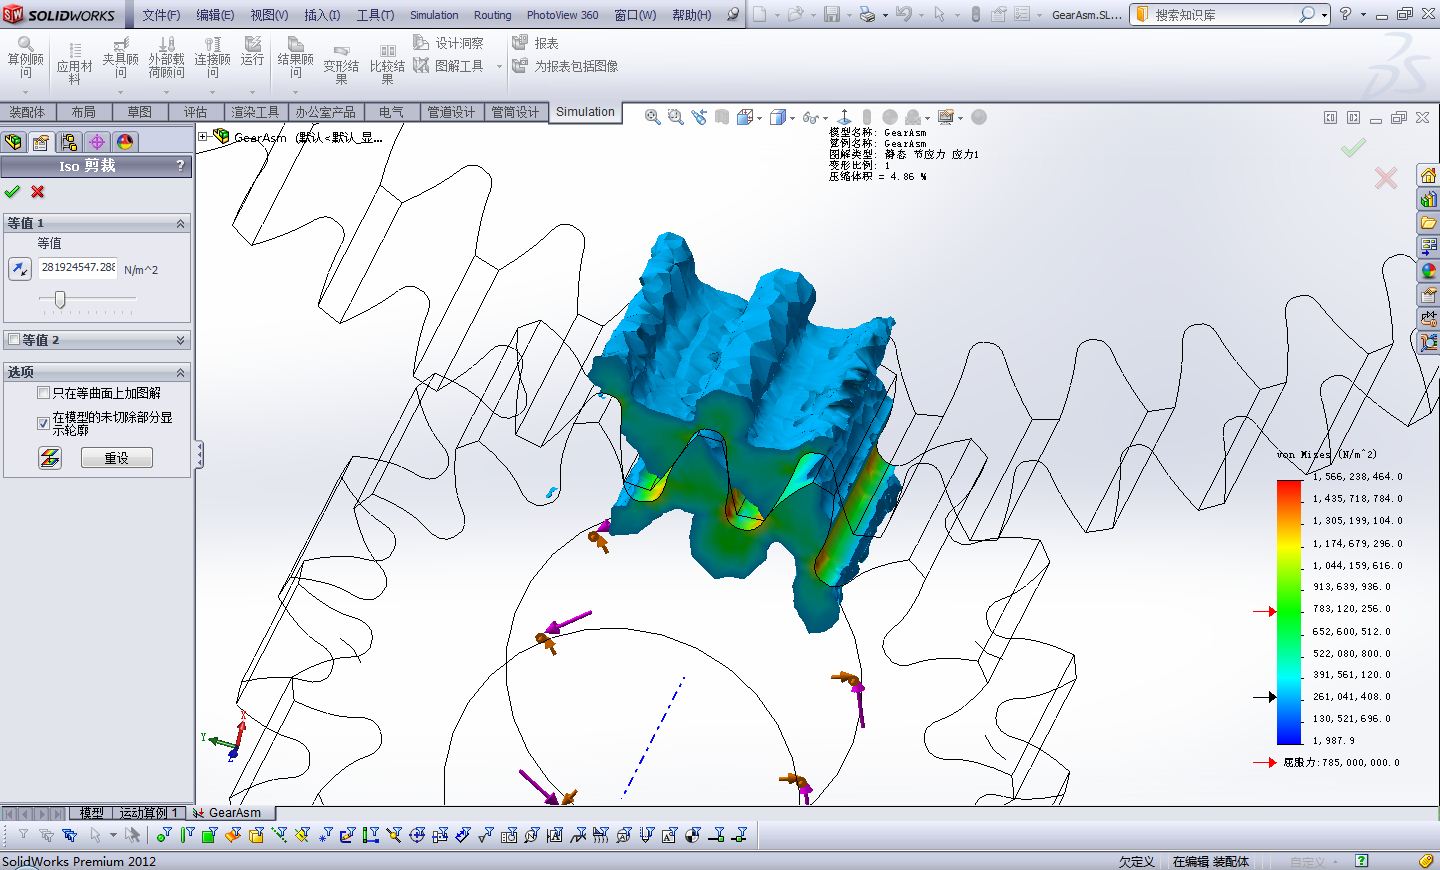Open the search box options dropdown arrow
1440x870 pixels.
[x=1324, y=15]
